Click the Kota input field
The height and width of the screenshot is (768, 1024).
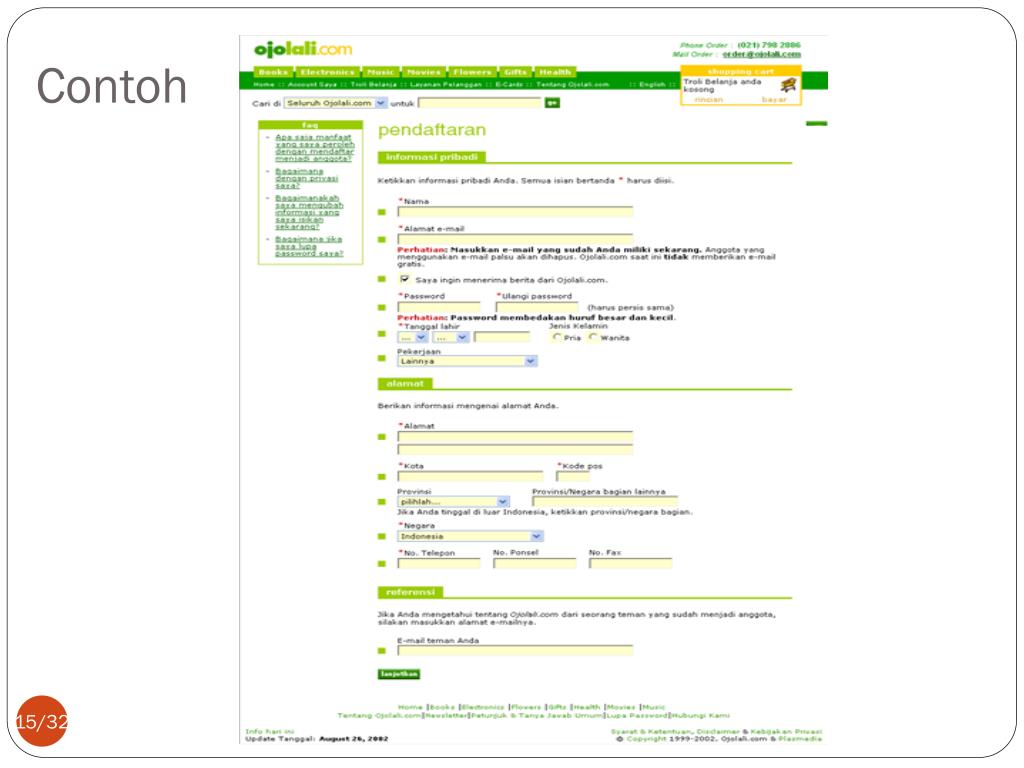[470, 477]
